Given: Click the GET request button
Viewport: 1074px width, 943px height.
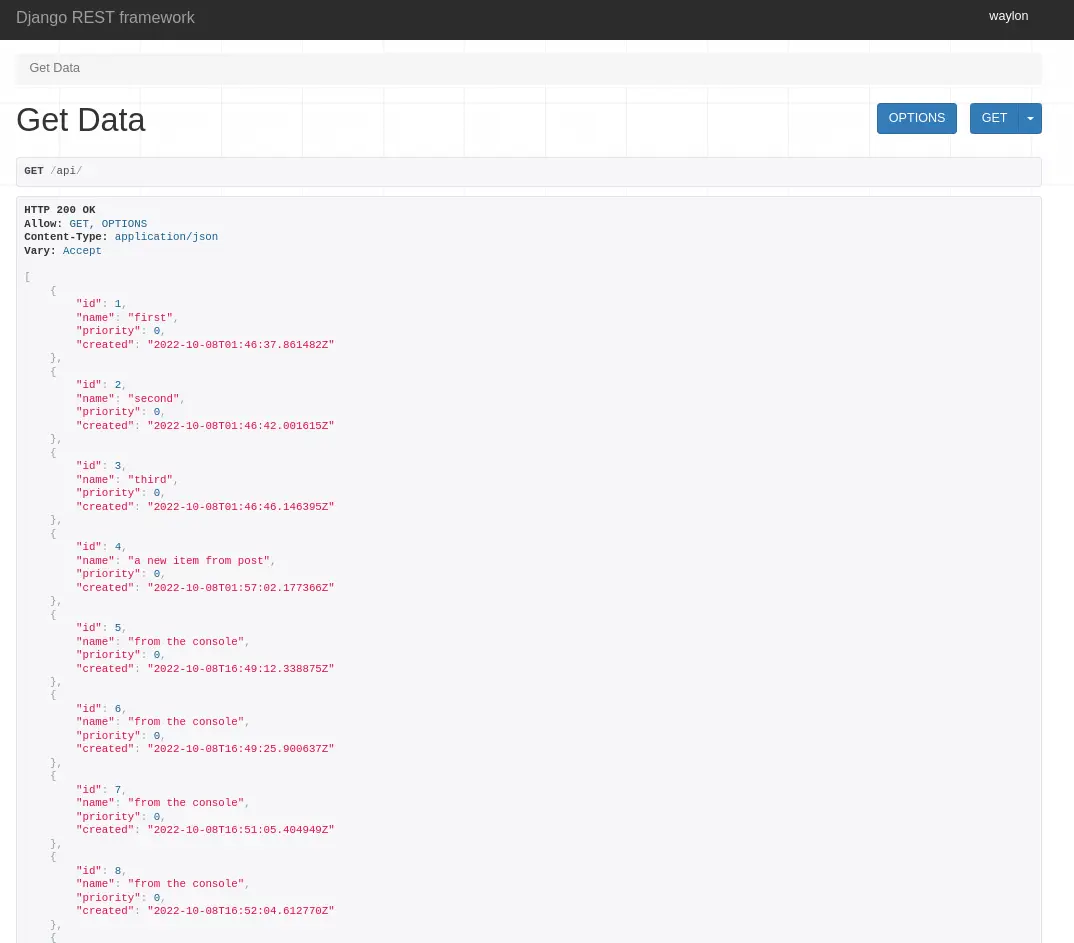Looking at the screenshot, I should click(994, 118).
